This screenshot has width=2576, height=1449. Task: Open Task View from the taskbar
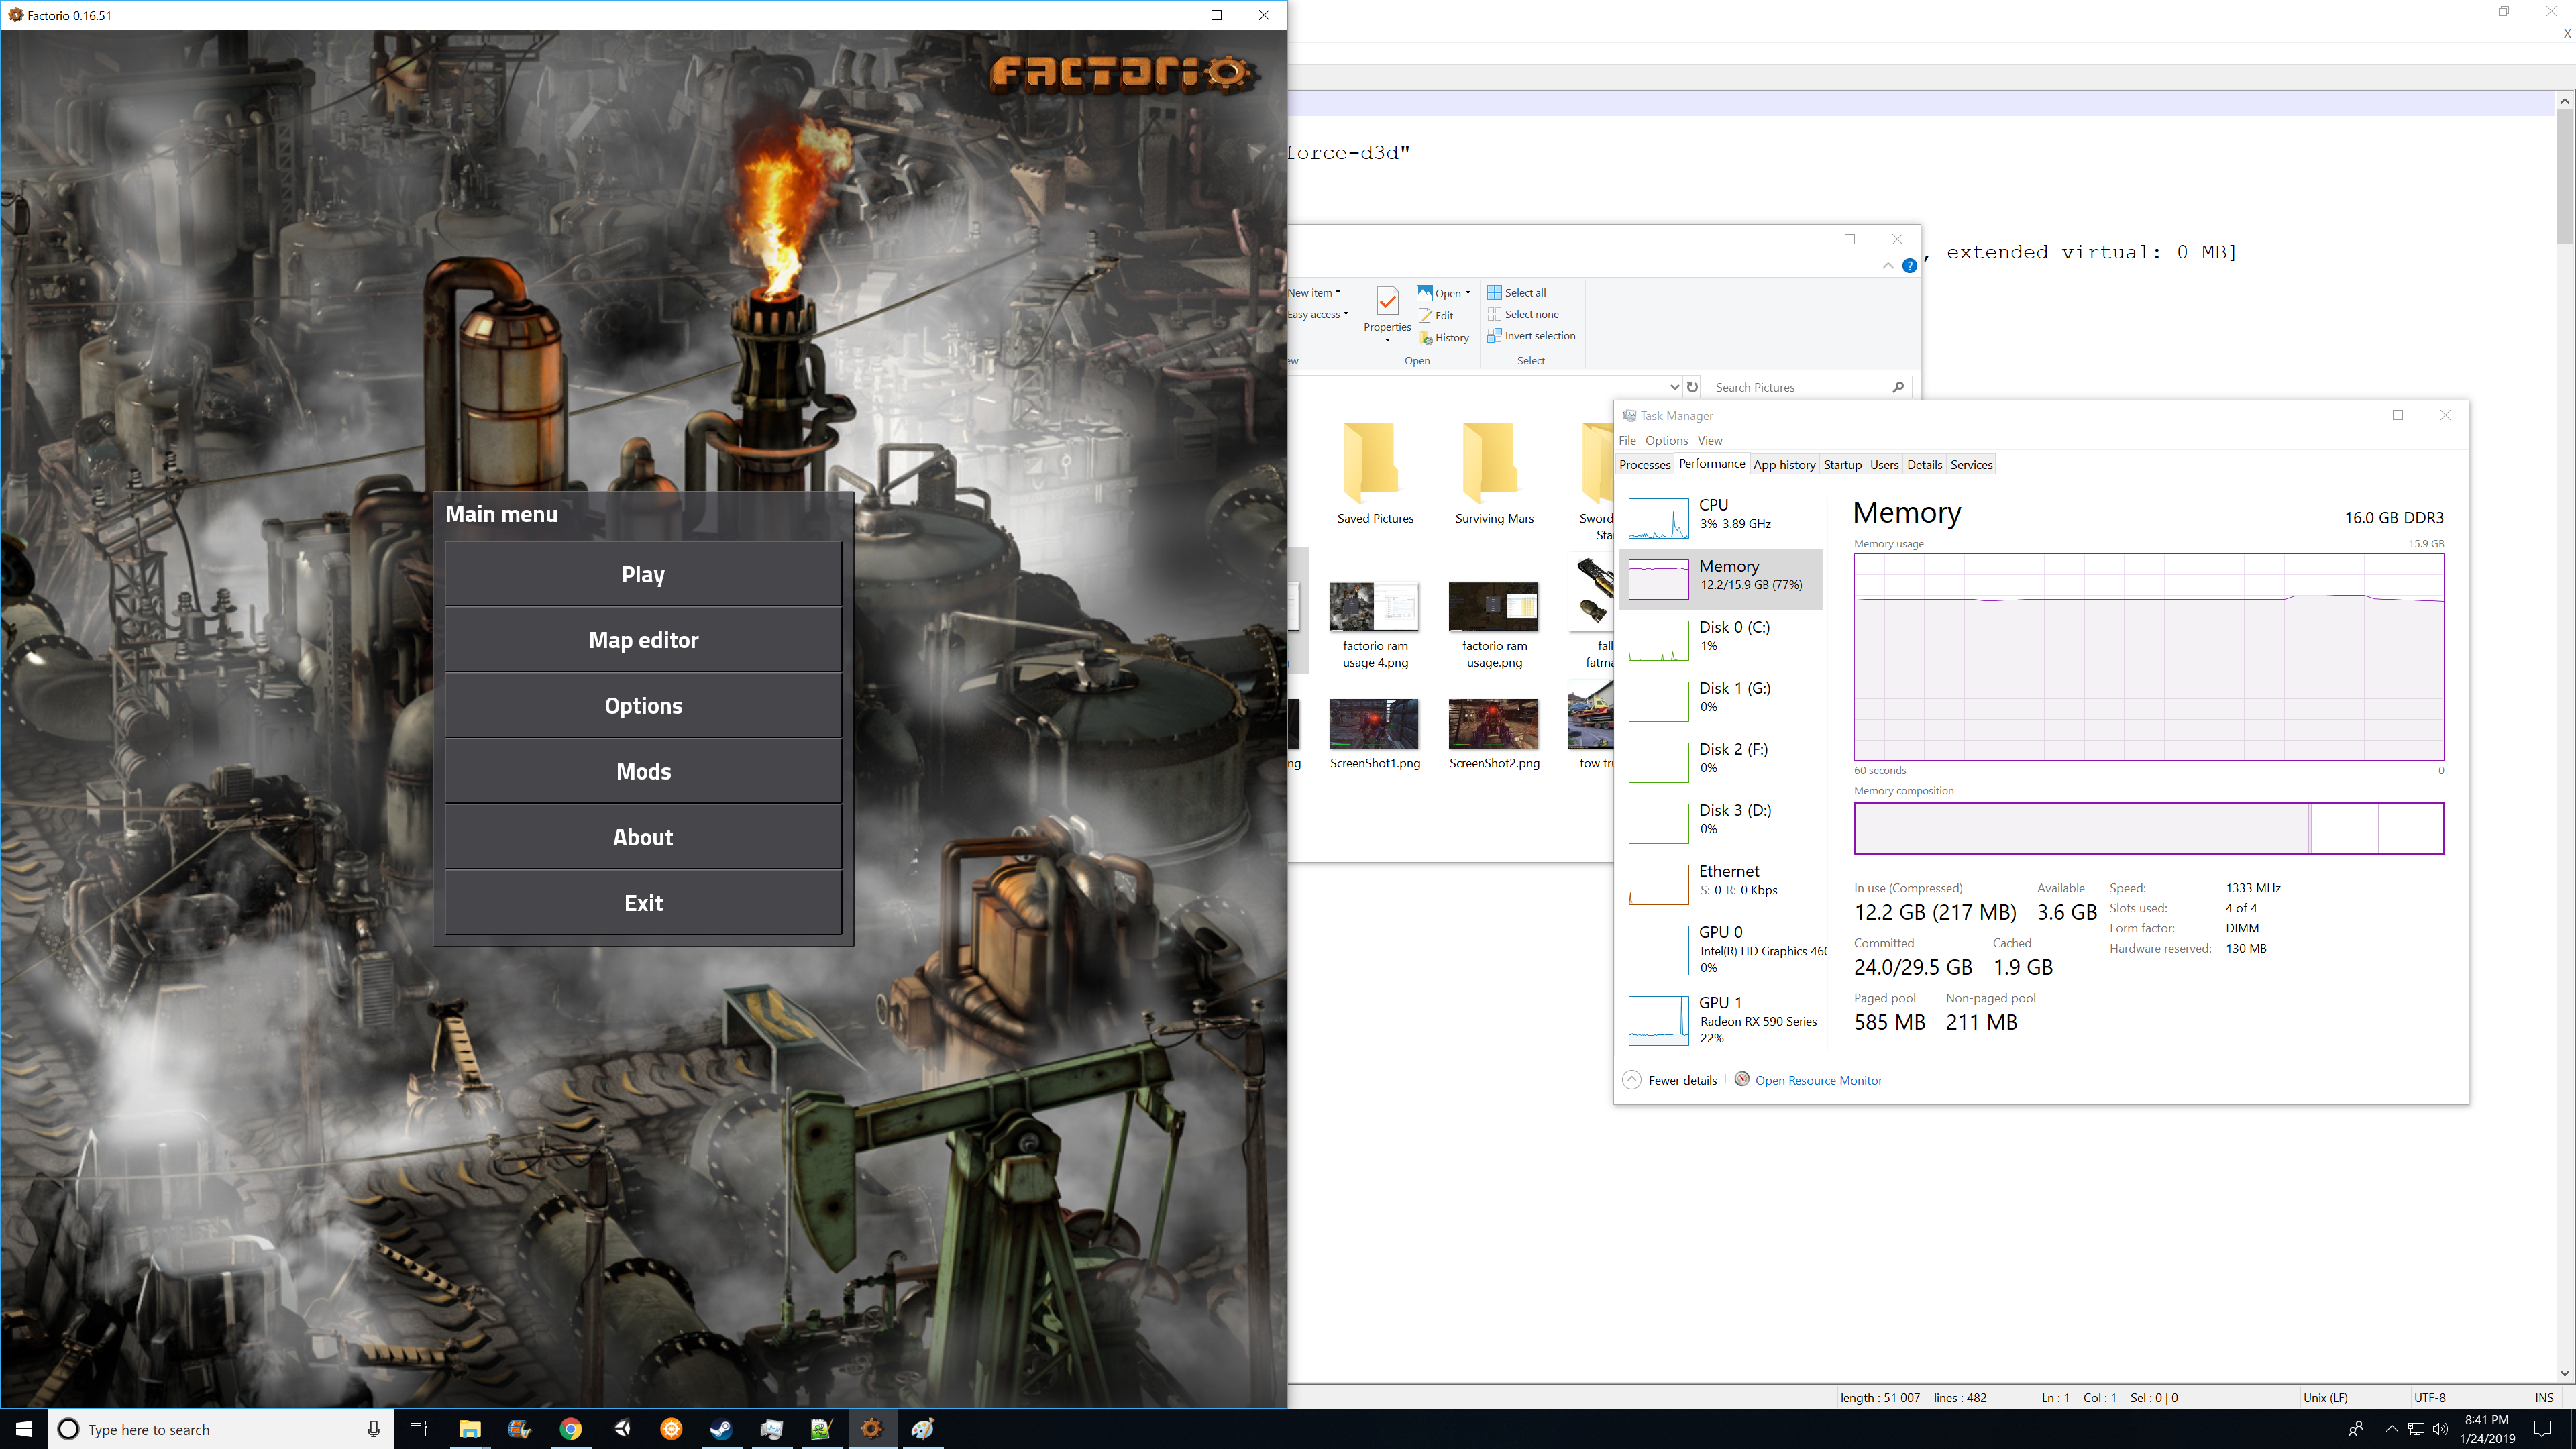point(418,1429)
